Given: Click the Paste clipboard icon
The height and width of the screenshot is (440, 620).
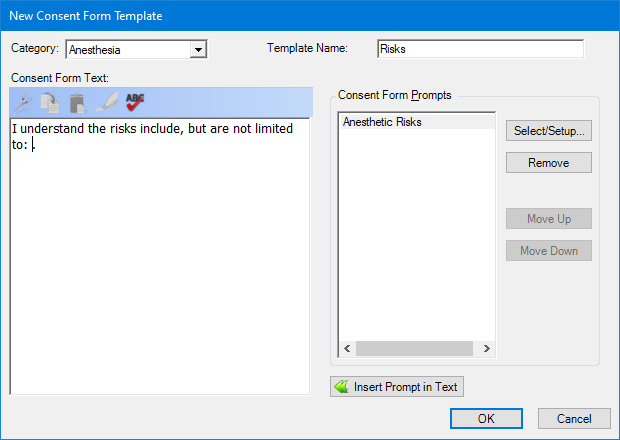Looking at the screenshot, I should [x=78, y=103].
